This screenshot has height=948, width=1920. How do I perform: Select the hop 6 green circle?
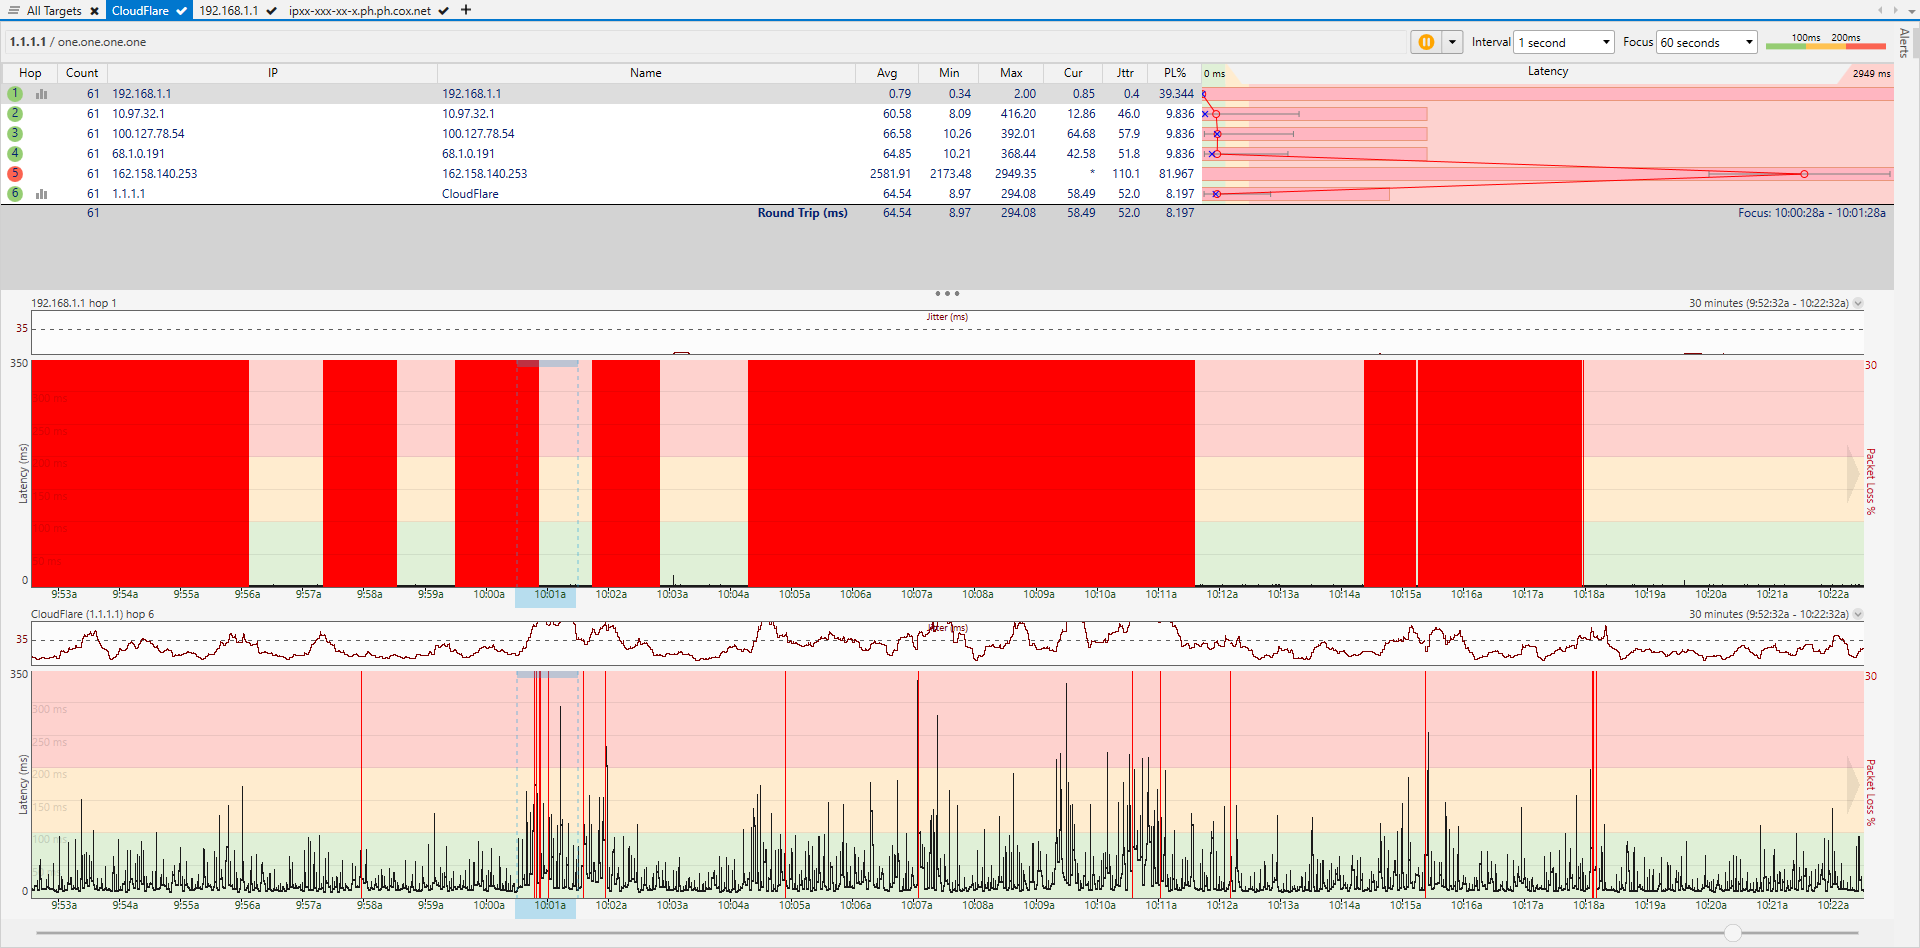15,193
